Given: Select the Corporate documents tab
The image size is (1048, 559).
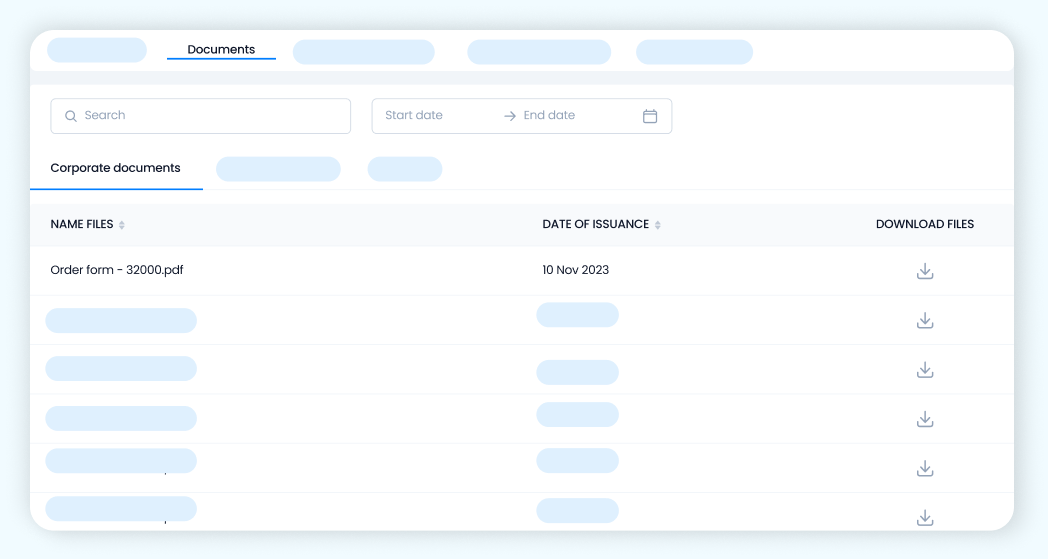Looking at the screenshot, I should tap(115, 168).
